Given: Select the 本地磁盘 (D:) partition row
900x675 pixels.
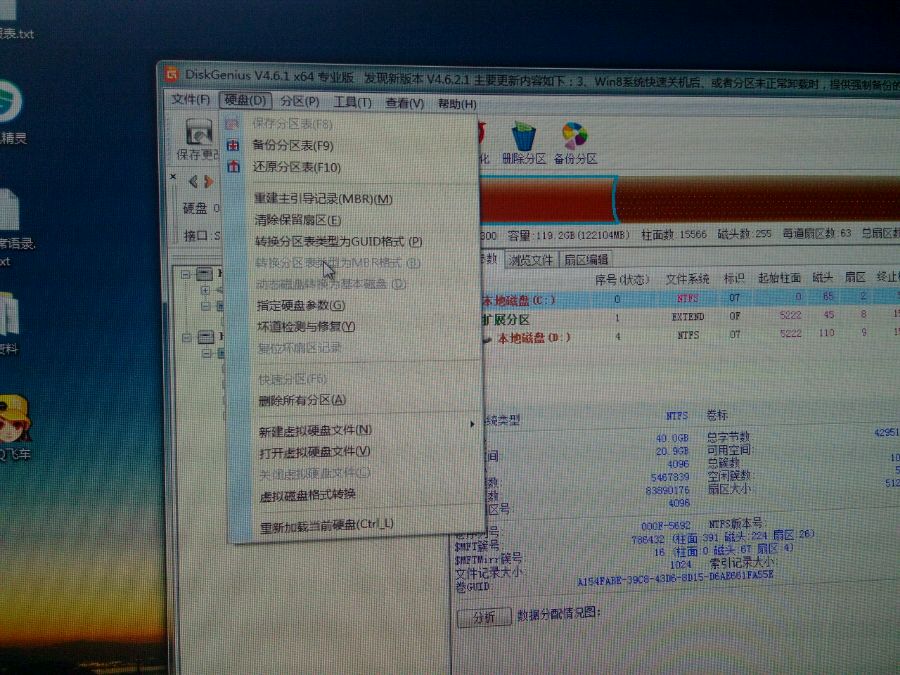Looking at the screenshot, I should point(689,336).
